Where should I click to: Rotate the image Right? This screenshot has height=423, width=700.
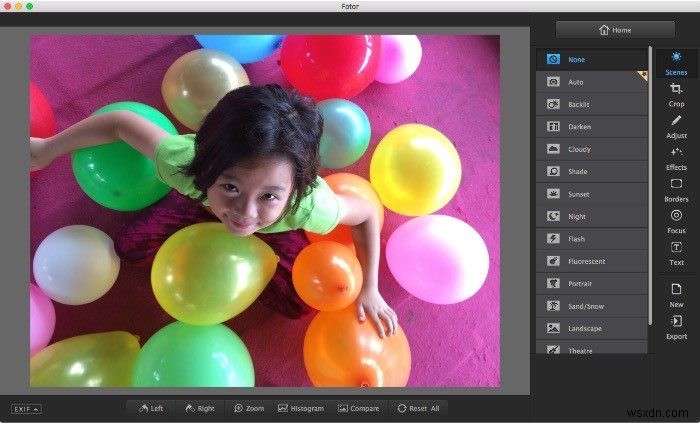click(198, 408)
